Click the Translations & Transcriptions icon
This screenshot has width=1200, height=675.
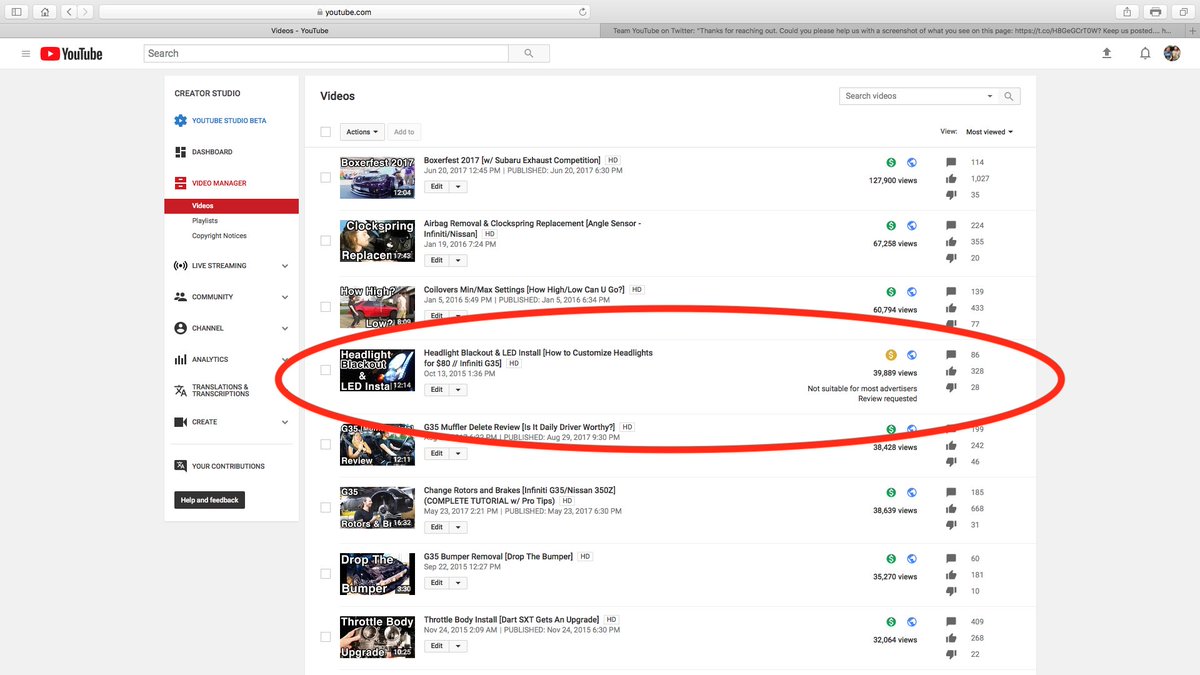pyautogui.click(x=180, y=390)
